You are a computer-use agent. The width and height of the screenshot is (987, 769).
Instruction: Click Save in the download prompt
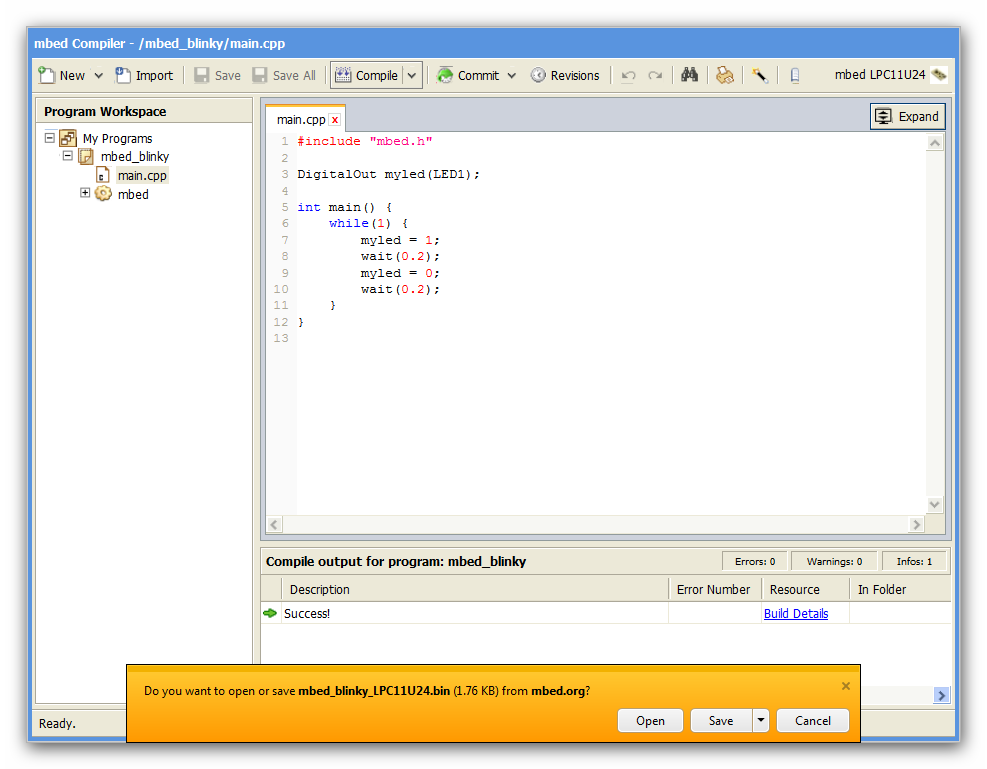(720, 721)
